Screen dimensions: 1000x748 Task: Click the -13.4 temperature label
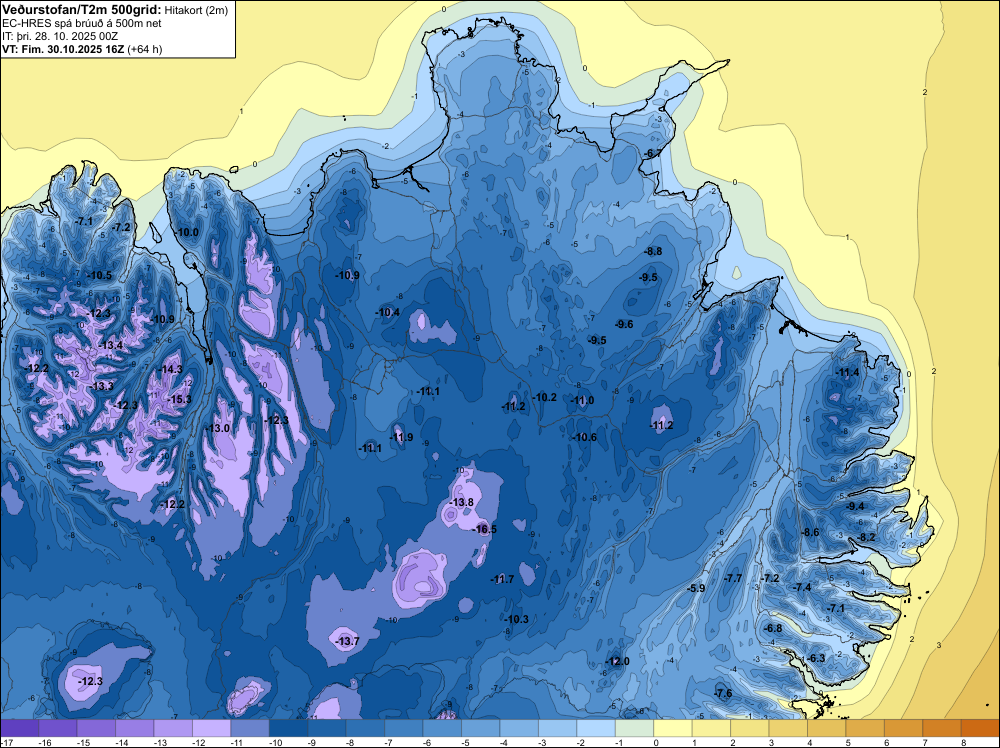(x=110, y=345)
